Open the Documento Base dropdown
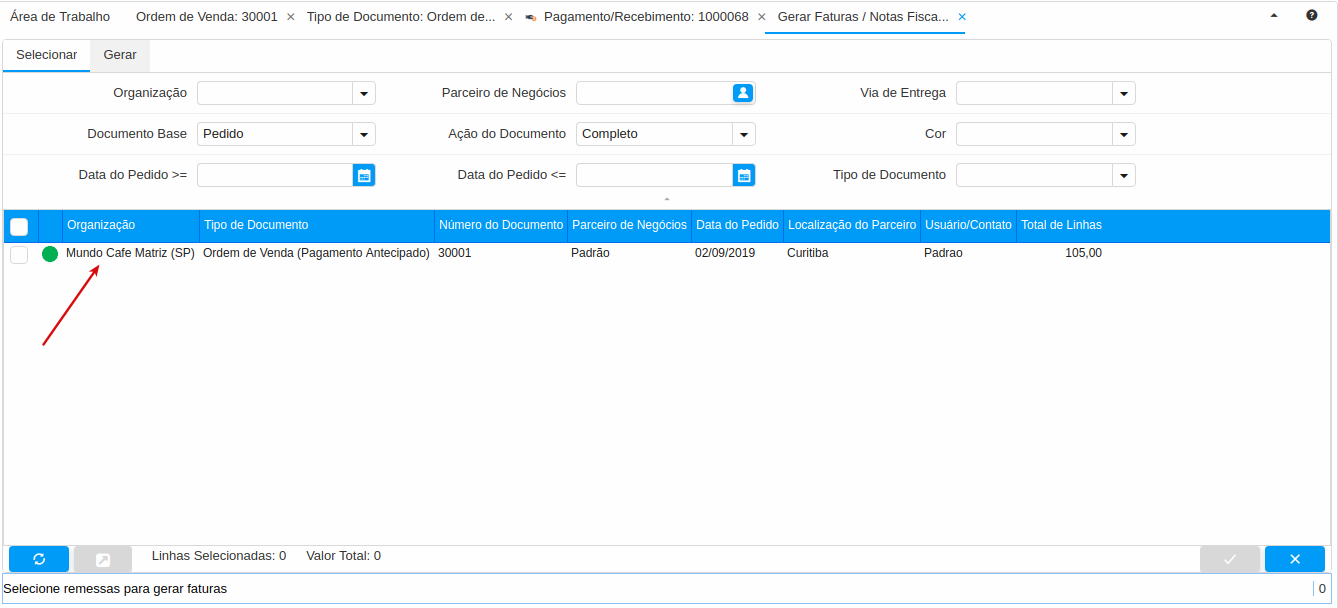Viewport: 1338px width, 608px height. tap(364, 134)
